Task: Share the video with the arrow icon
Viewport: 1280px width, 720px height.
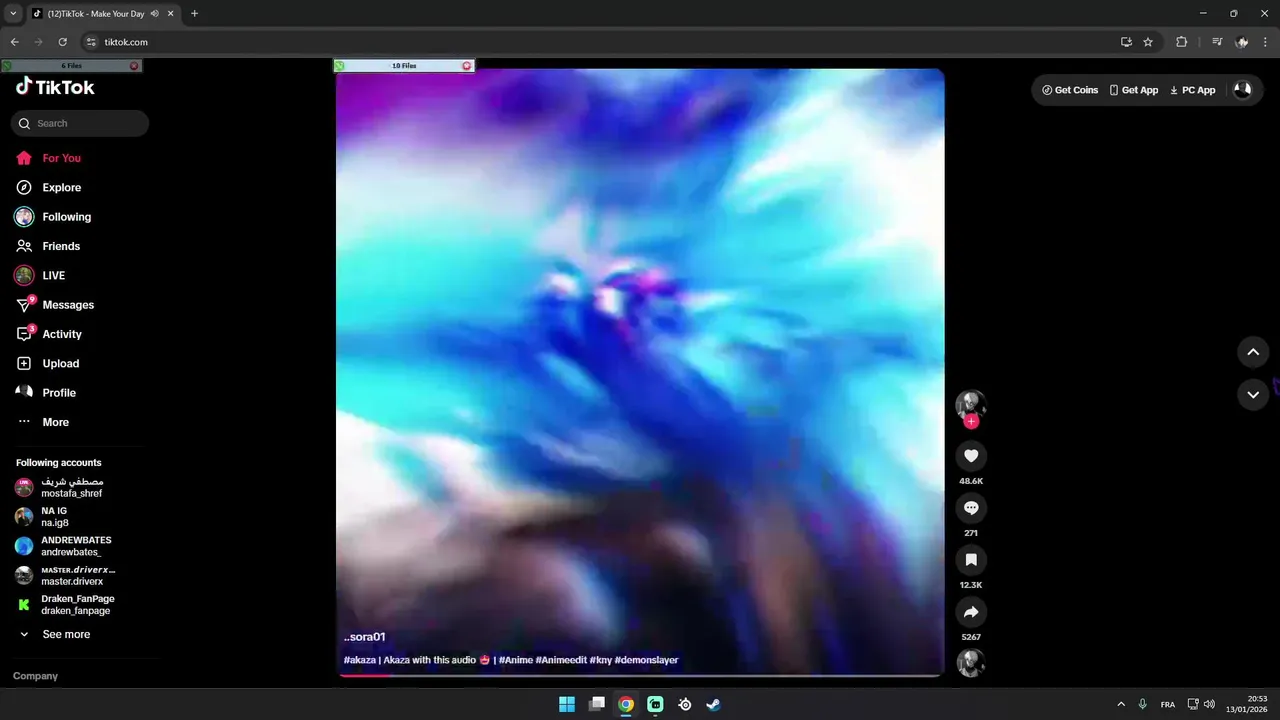Action: pos(970,612)
